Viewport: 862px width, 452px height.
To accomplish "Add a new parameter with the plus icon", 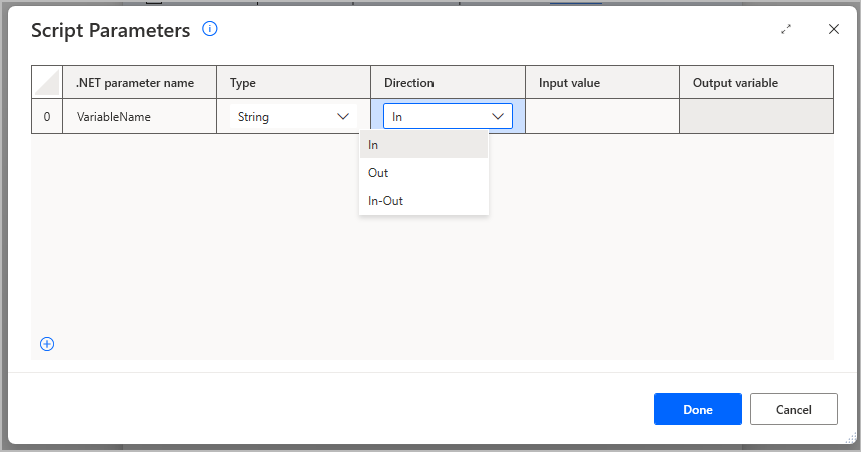I will click(47, 344).
